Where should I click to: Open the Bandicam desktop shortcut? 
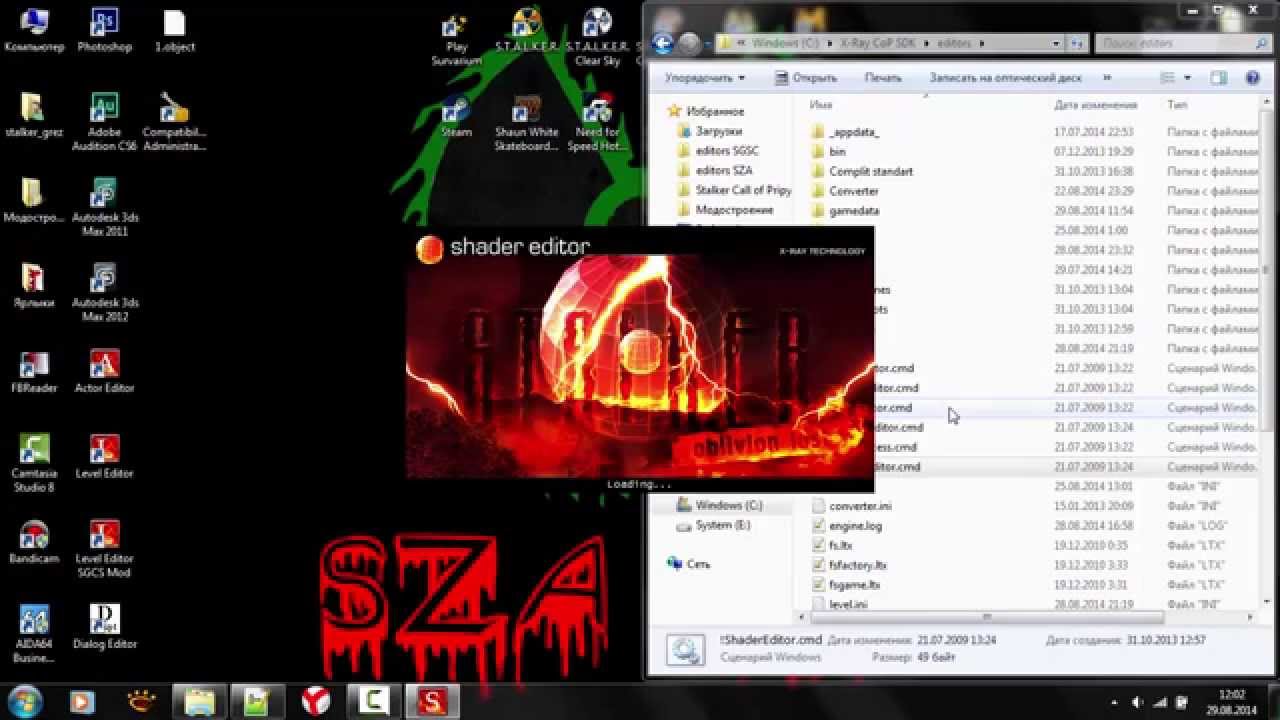[34, 541]
